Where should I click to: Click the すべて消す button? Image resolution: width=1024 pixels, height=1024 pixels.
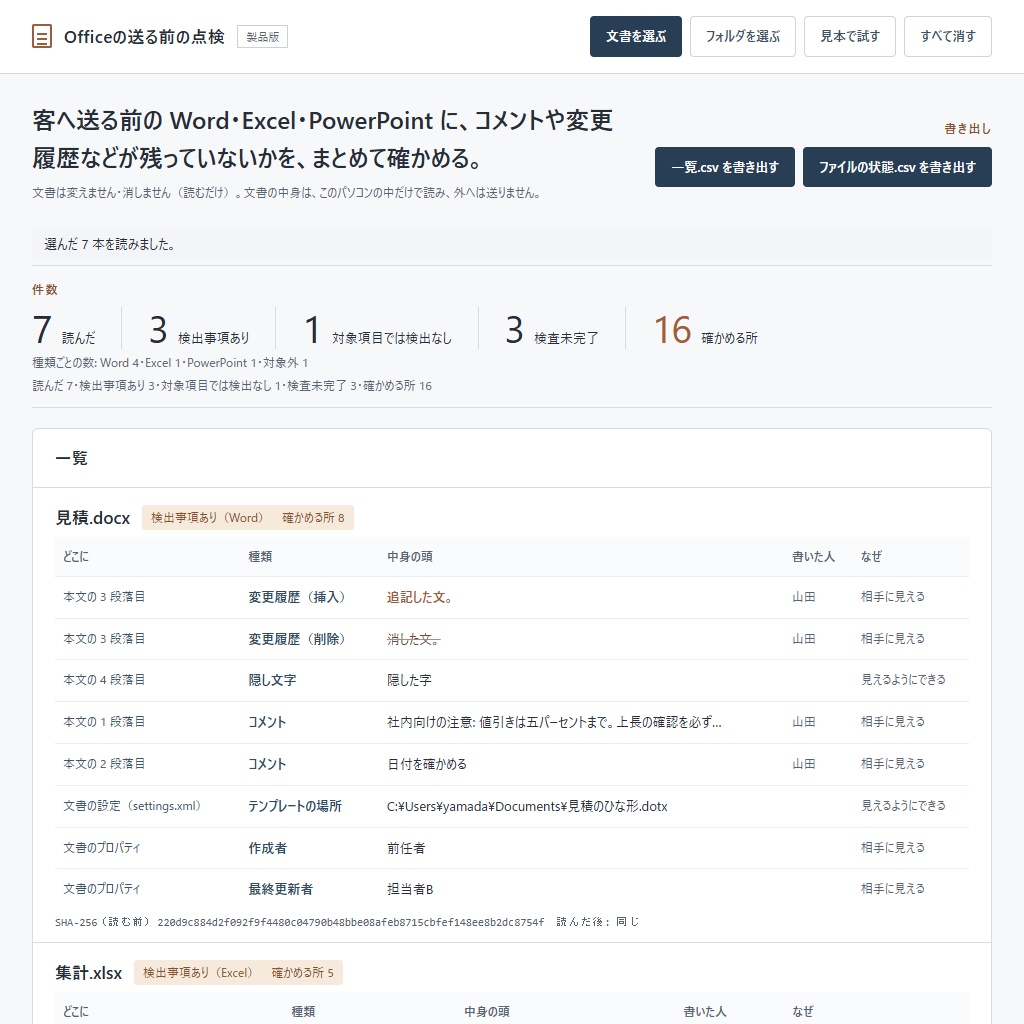pos(948,37)
